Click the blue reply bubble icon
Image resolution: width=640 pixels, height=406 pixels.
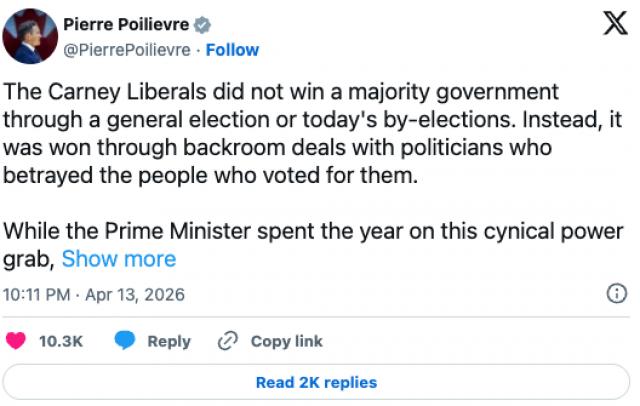pos(124,341)
